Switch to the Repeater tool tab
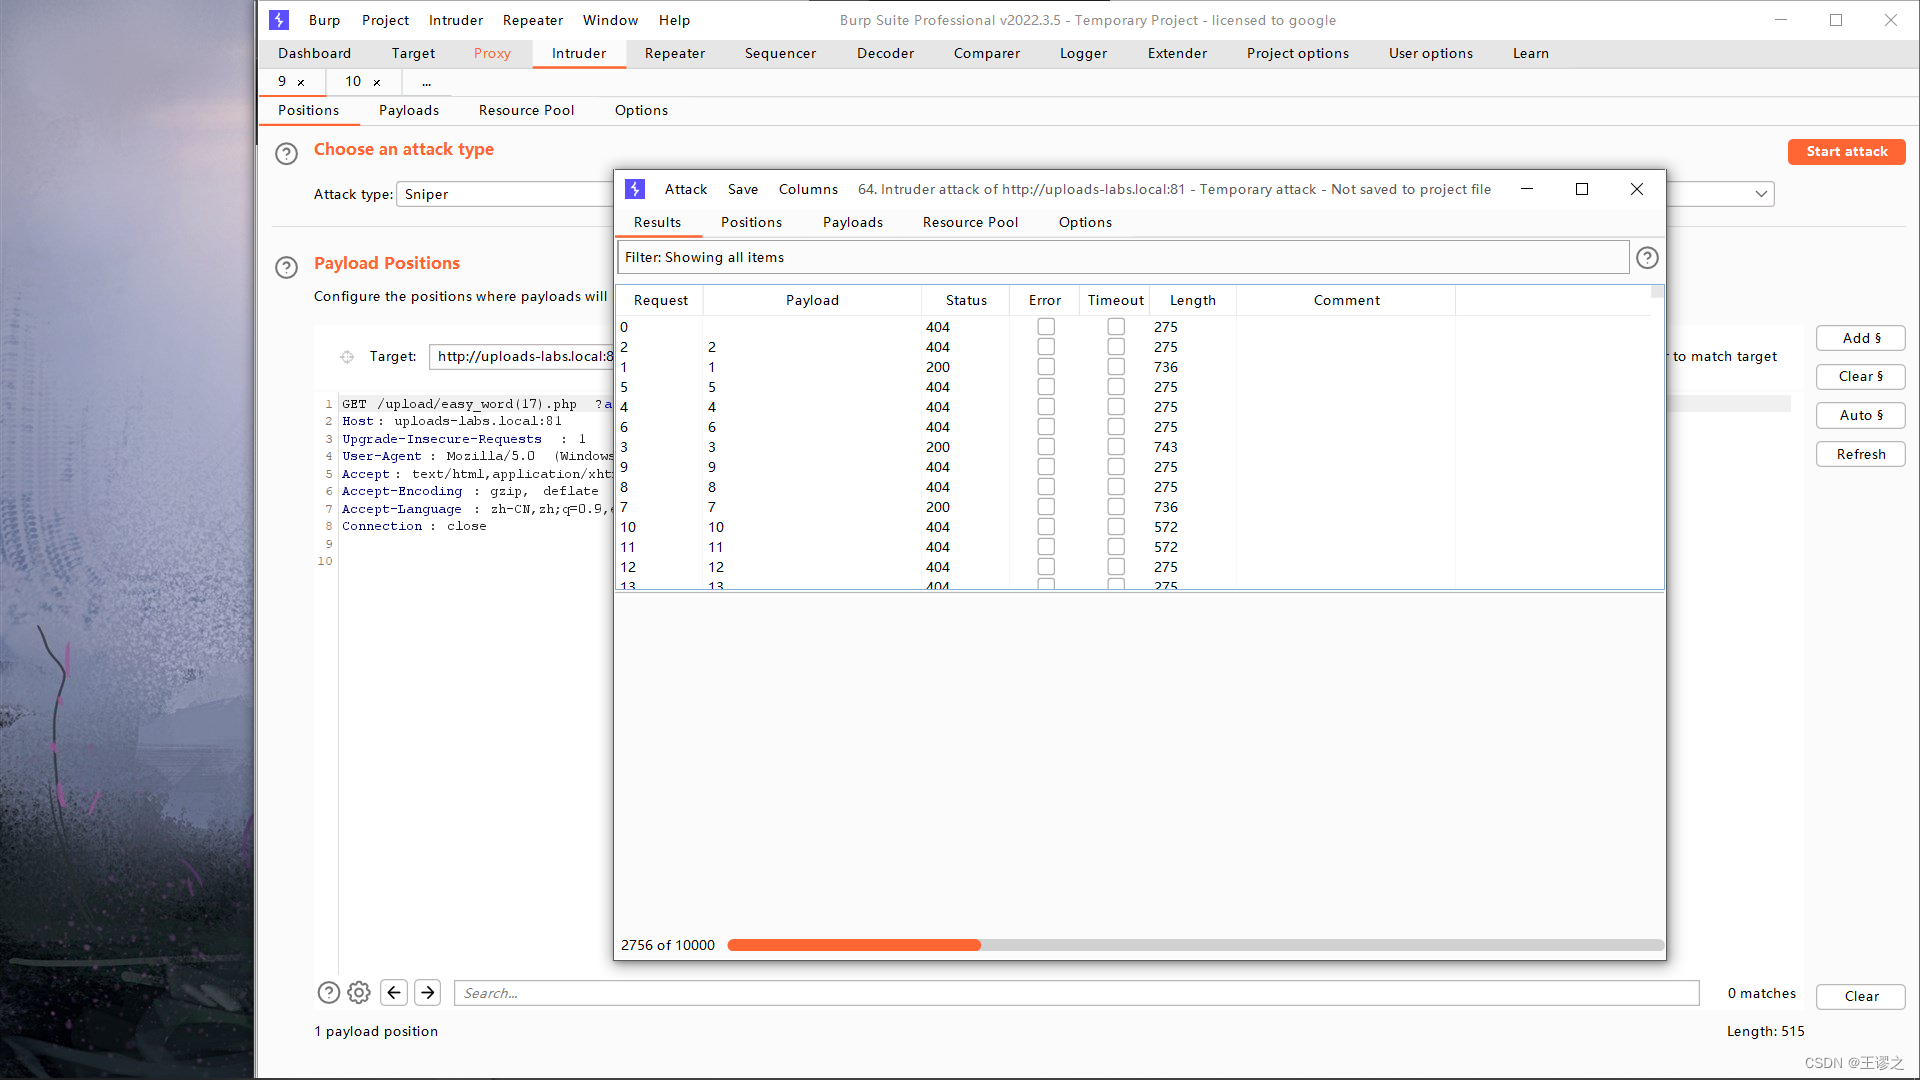 (675, 53)
